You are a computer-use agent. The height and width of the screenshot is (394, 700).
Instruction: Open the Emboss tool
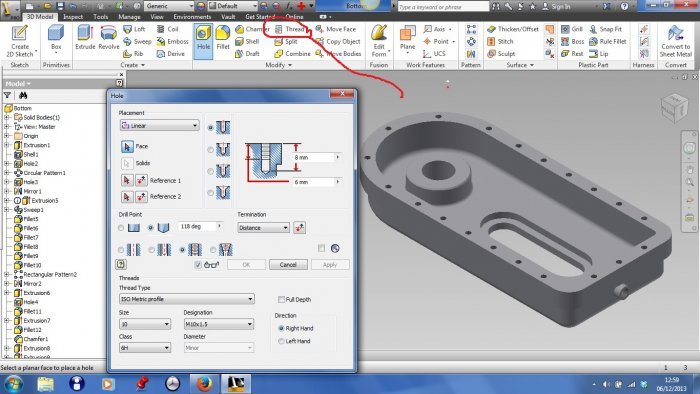pos(172,41)
